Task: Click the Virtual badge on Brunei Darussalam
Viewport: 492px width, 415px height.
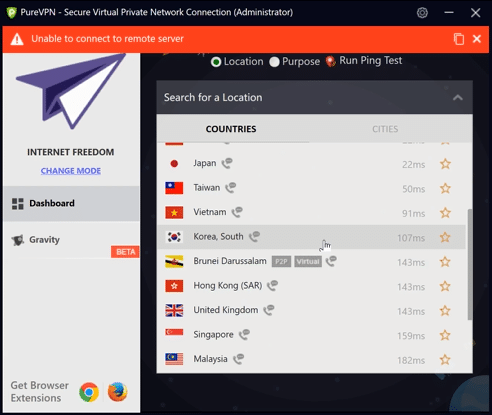Action: (x=308, y=262)
